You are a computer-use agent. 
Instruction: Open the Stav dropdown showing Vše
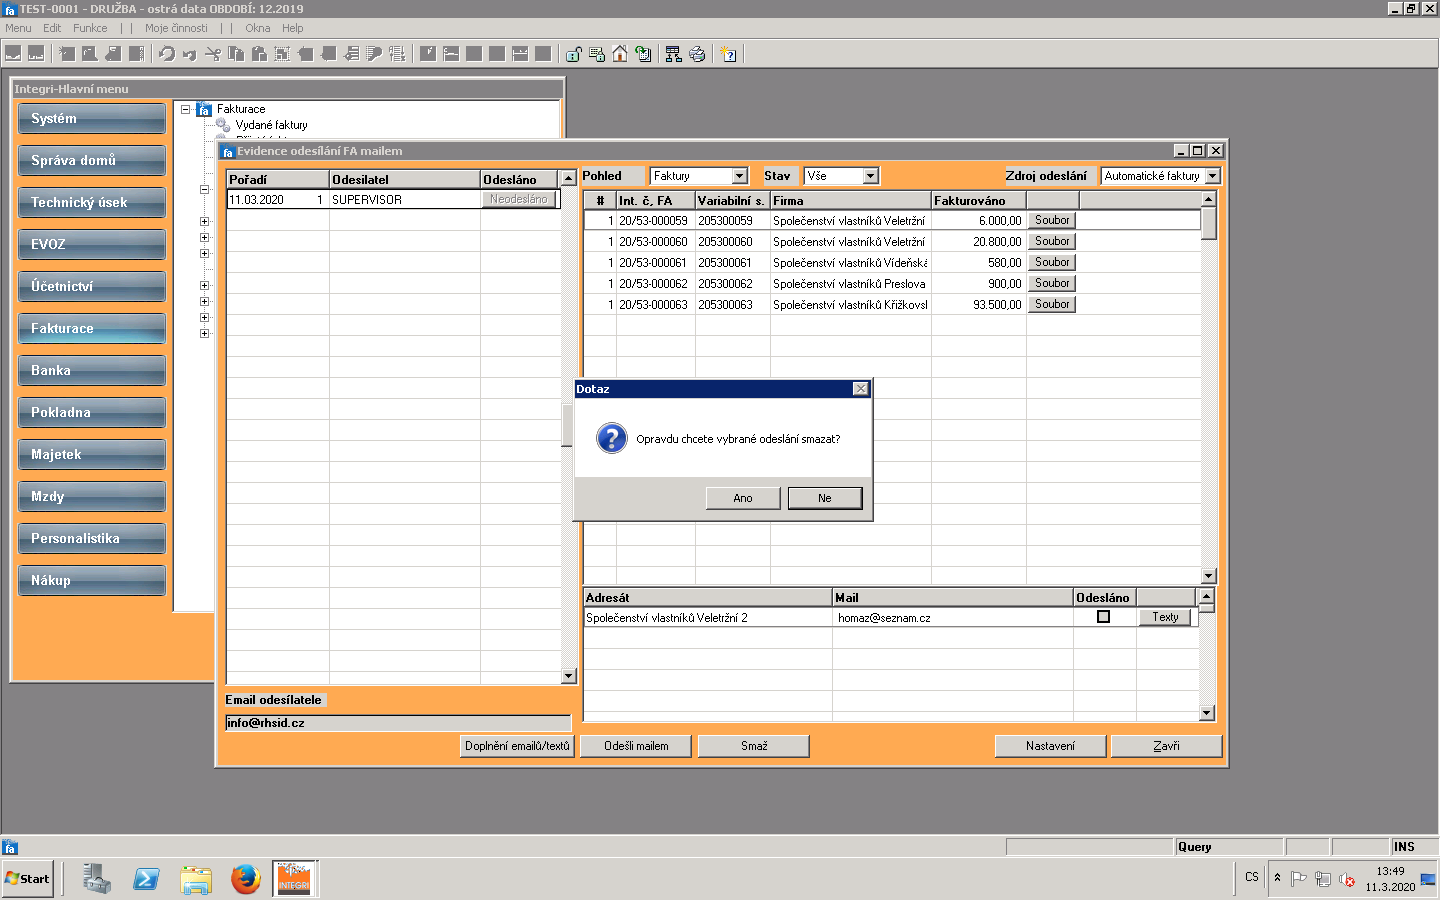click(x=871, y=176)
